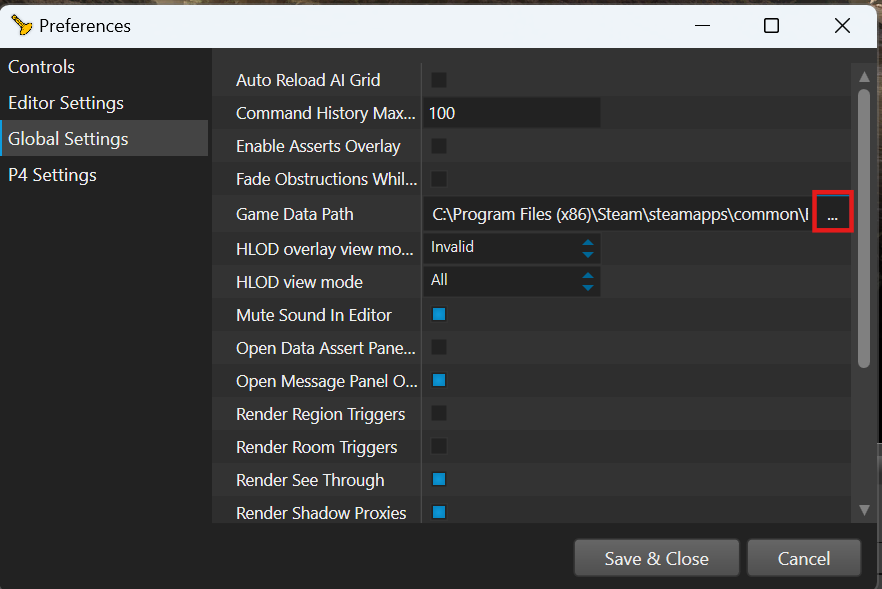Uncheck Render See Through option
This screenshot has height=589, width=882.
439,480
